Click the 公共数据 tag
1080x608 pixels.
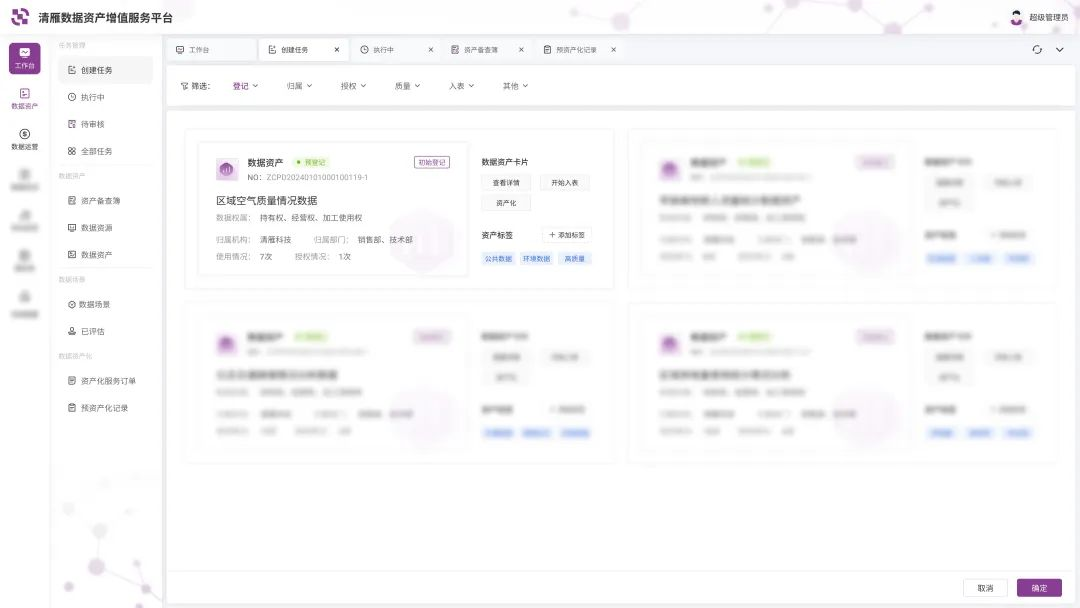click(498, 258)
